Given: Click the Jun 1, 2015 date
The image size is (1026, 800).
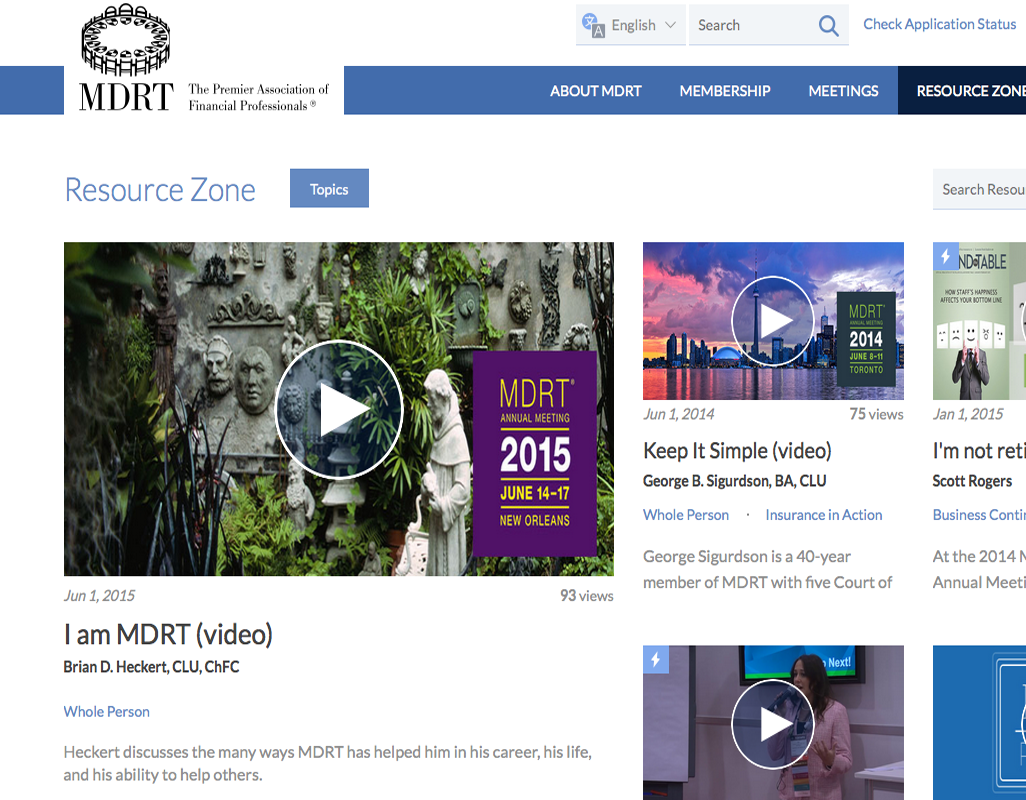Looking at the screenshot, I should [99, 596].
